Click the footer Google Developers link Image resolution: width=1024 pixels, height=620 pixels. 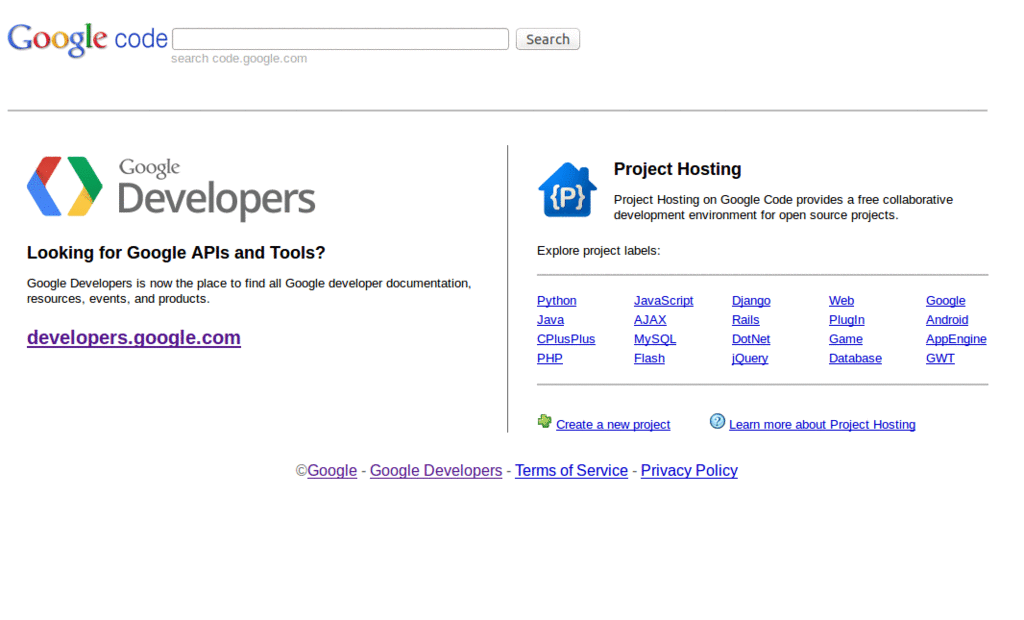(x=436, y=470)
